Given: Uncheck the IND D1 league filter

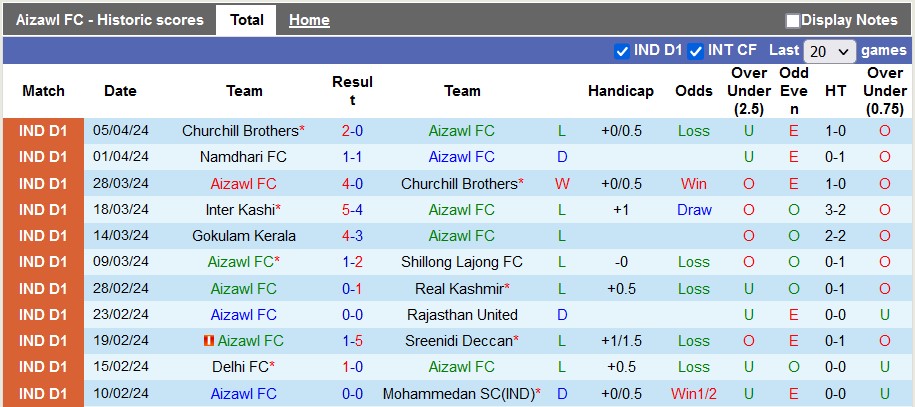Looking at the screenshot, I should click(x=621, y=50).
